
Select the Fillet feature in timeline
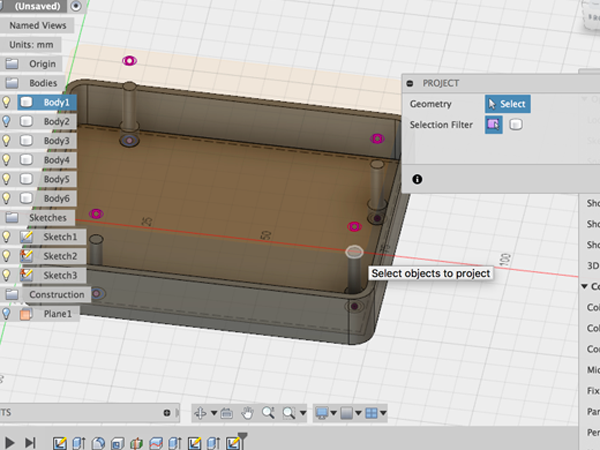[x=98, y=443]
